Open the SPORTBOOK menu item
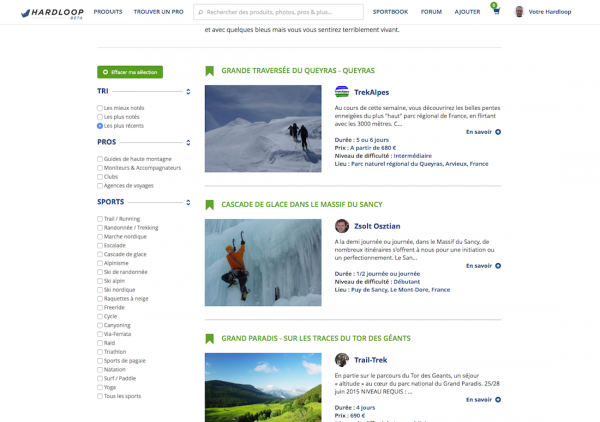 click(x=390, y=12)
